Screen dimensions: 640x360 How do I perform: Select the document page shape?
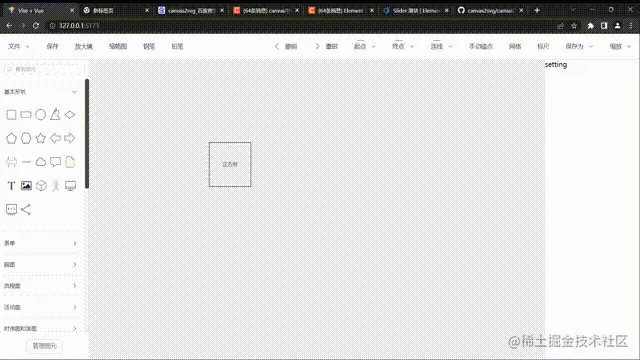pyautogui.click(x=70, y=162)
